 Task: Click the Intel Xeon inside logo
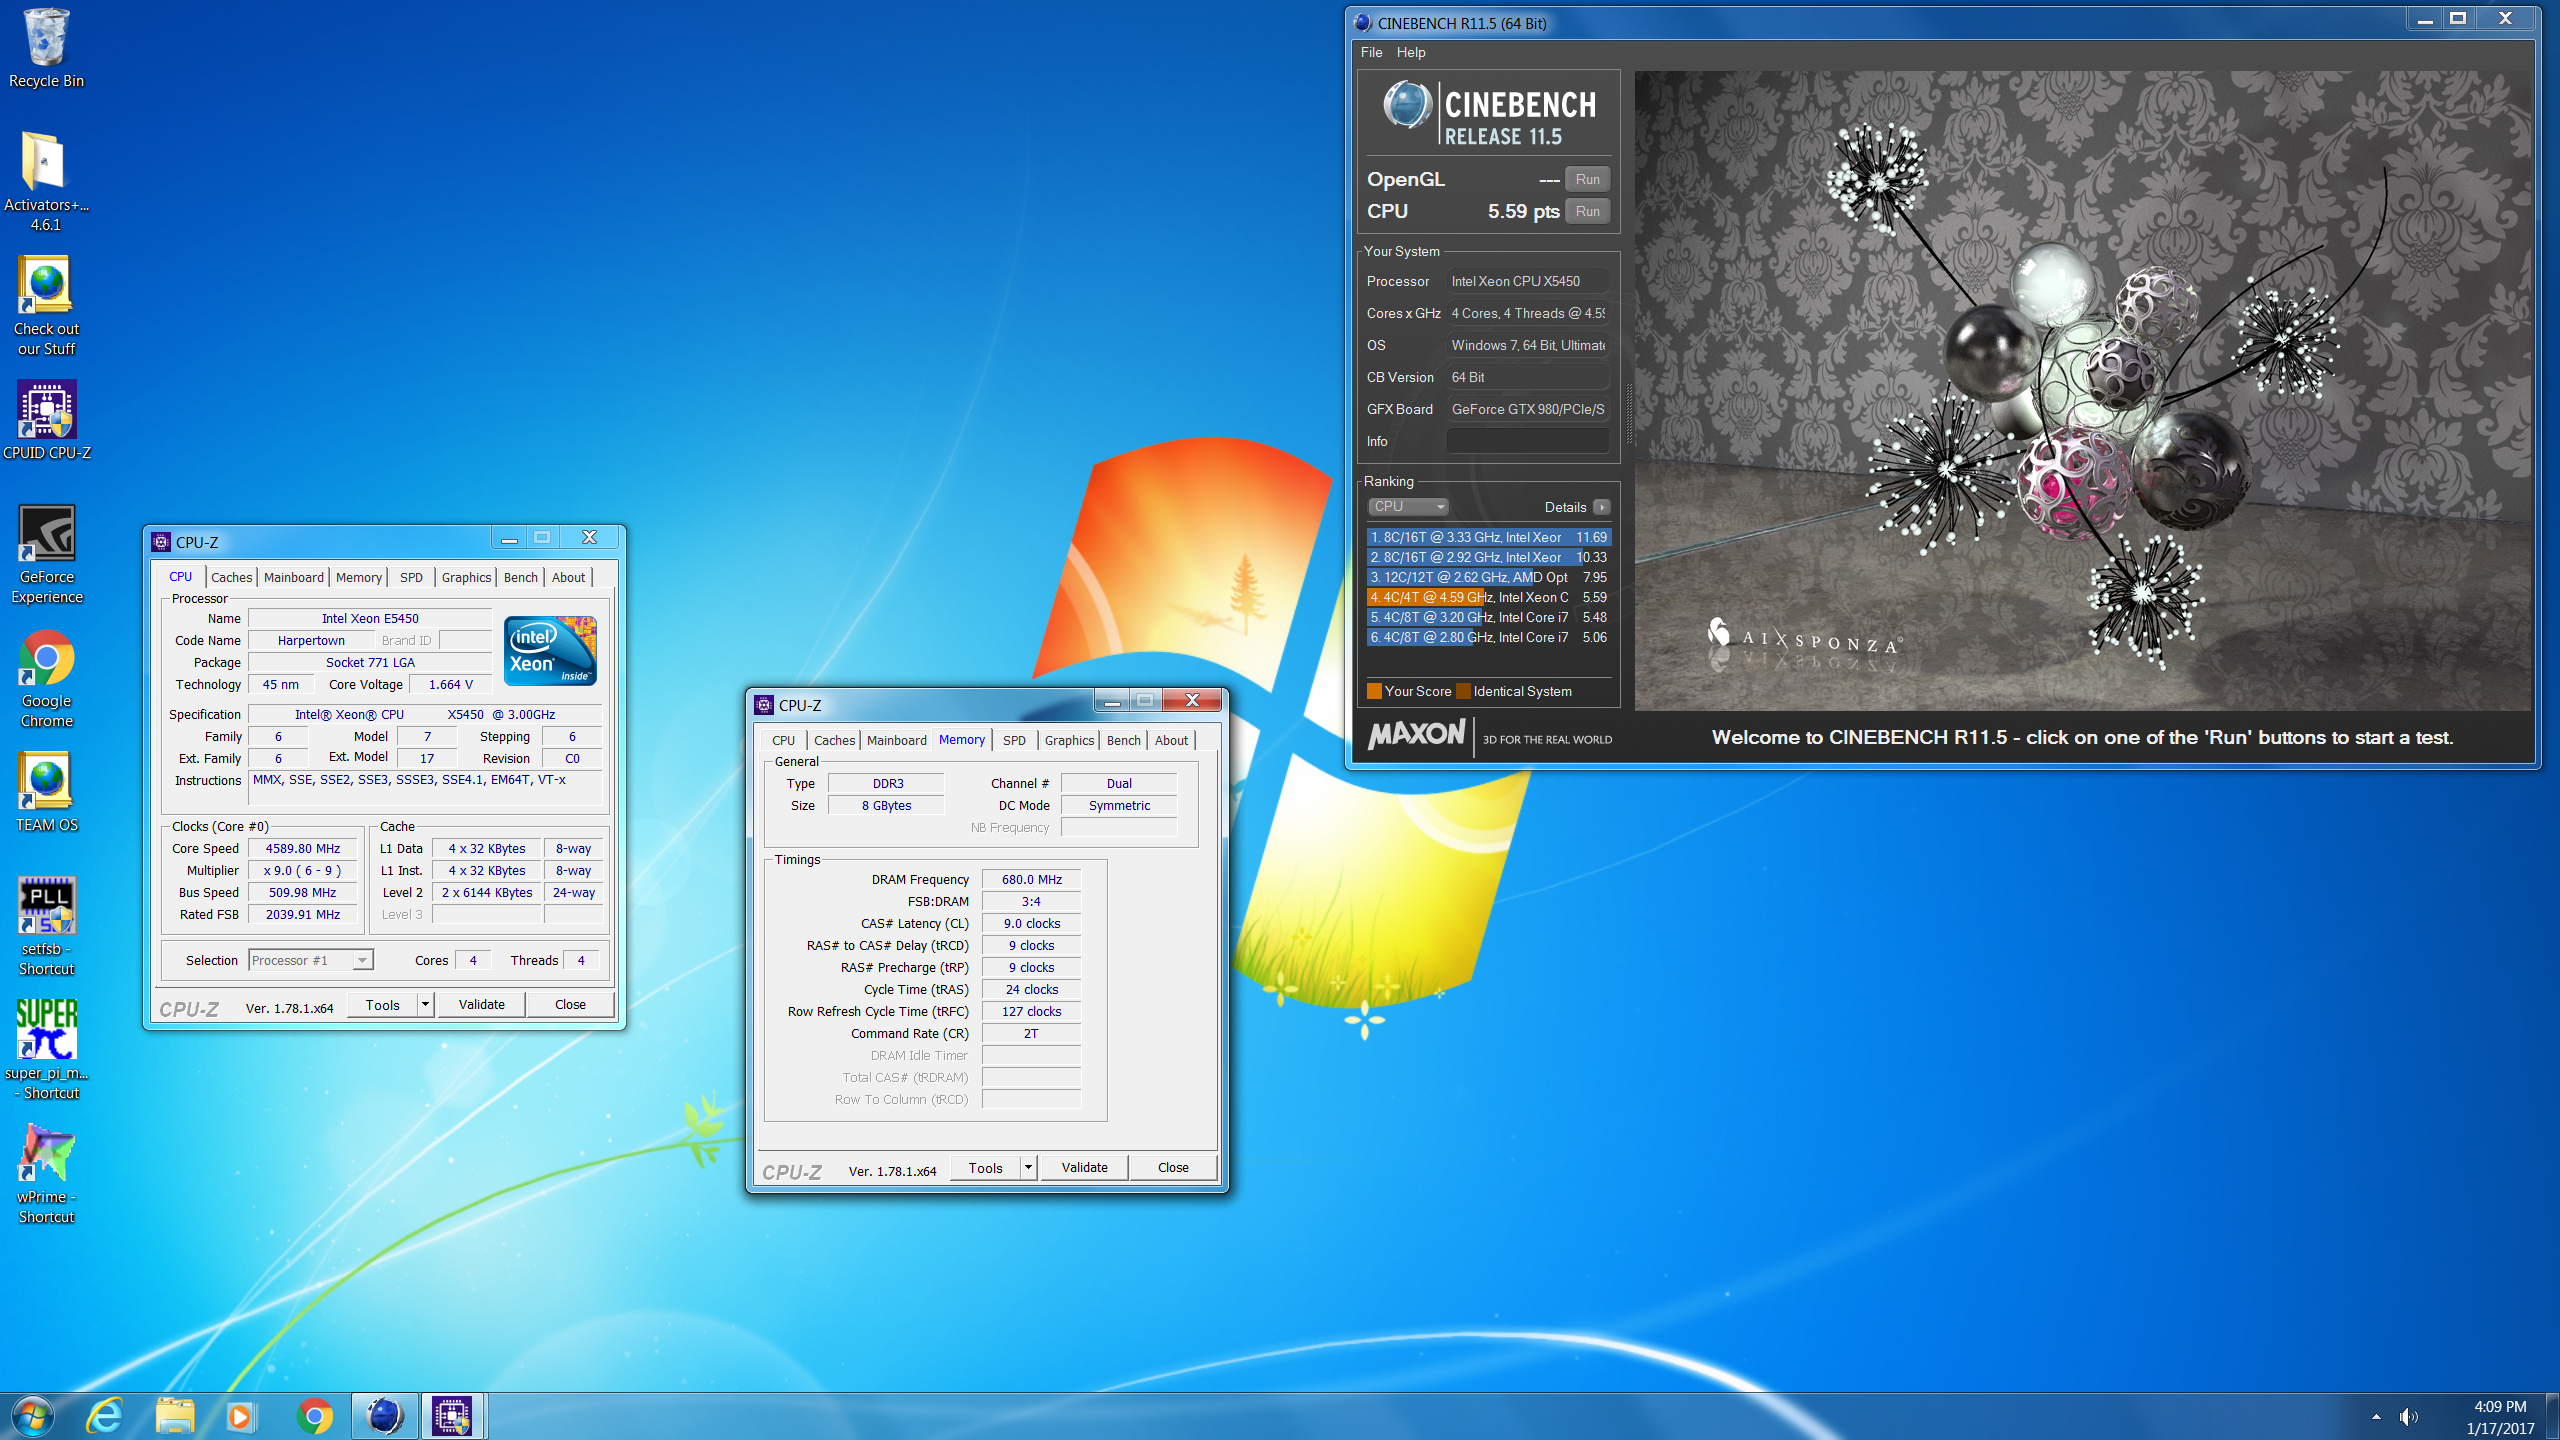click(x=550, y=650)
